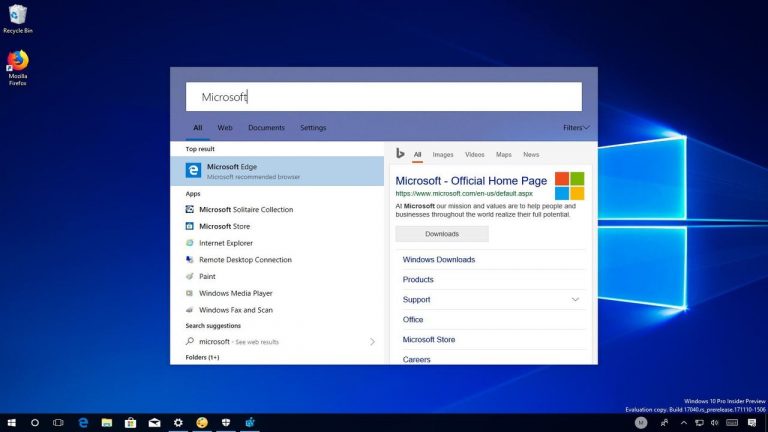
Task: Click the Microsoft recommended browser subtitle
Action: [x=253, y=177]
